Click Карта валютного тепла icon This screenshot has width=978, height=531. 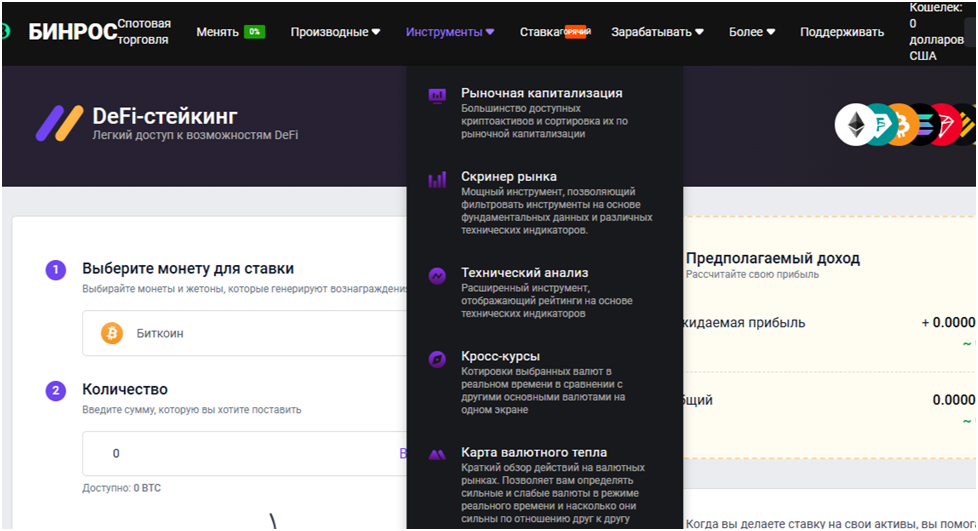tap(437, 455)
